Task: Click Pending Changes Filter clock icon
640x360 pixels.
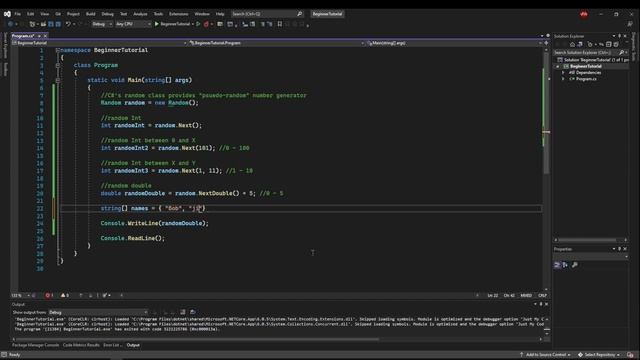Action: point(590,44)
